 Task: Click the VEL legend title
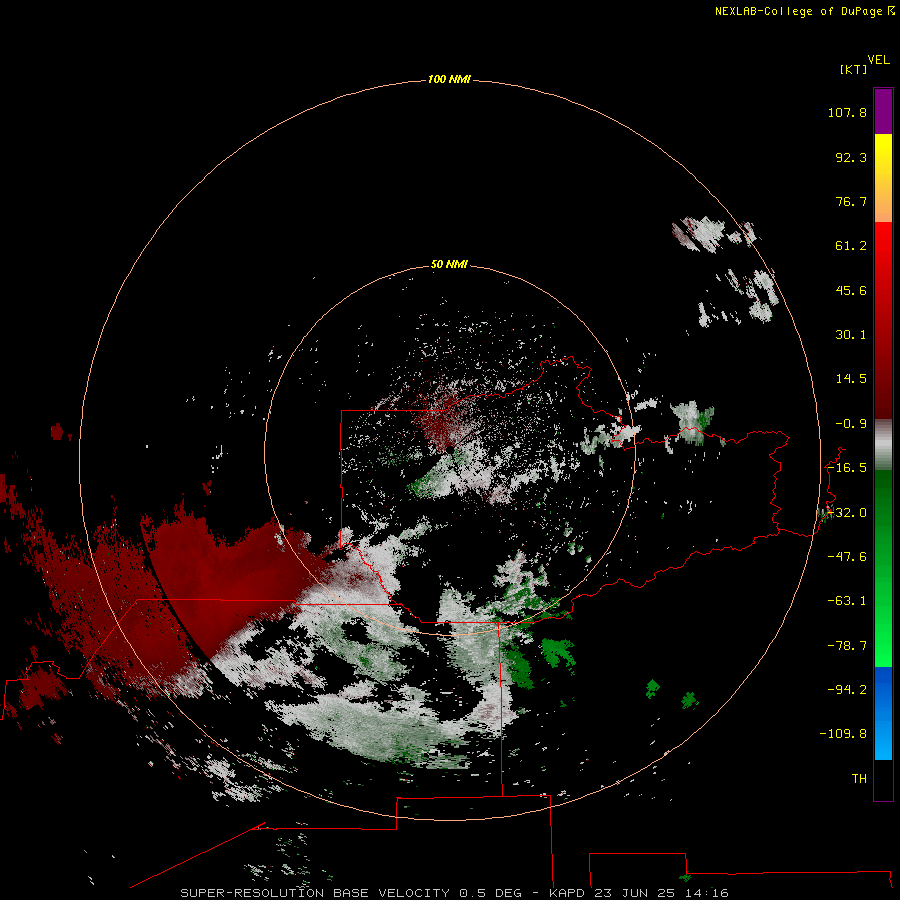click(x=879, y=60)
